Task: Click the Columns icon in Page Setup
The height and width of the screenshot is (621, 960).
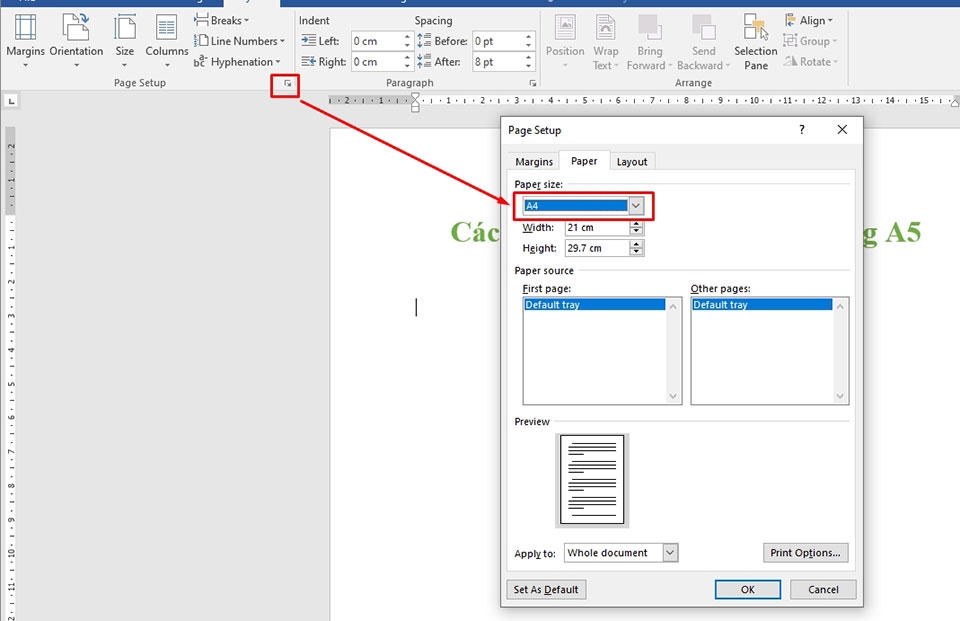Action: (x=166, y=40)
